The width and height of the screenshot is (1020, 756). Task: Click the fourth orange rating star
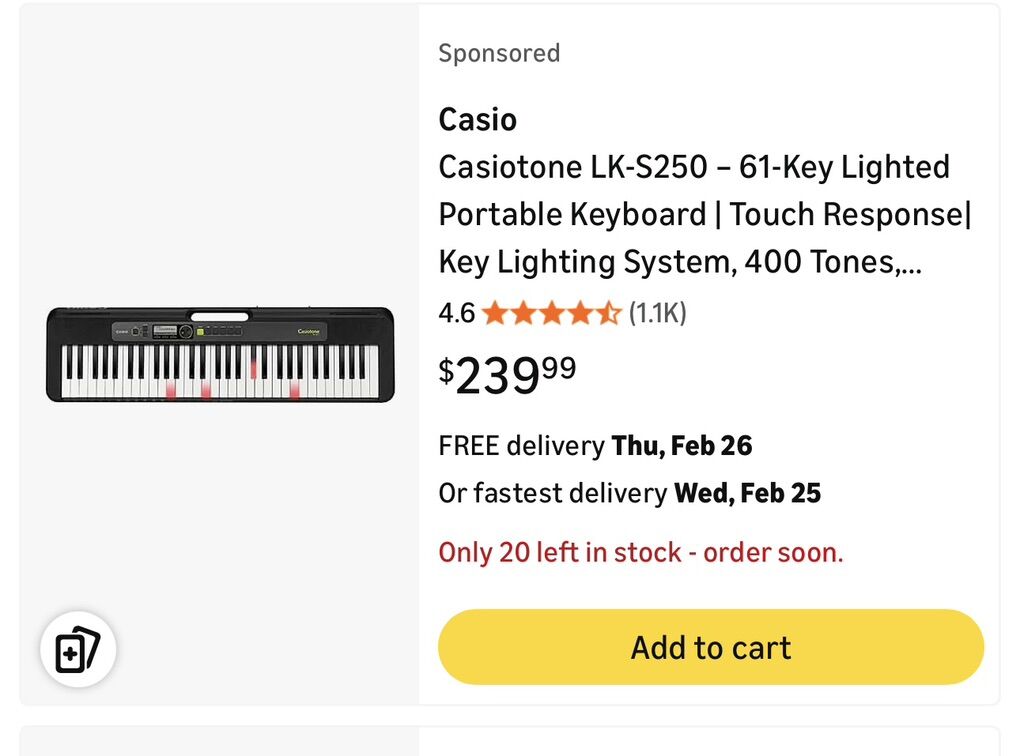[x=581, y=314]
